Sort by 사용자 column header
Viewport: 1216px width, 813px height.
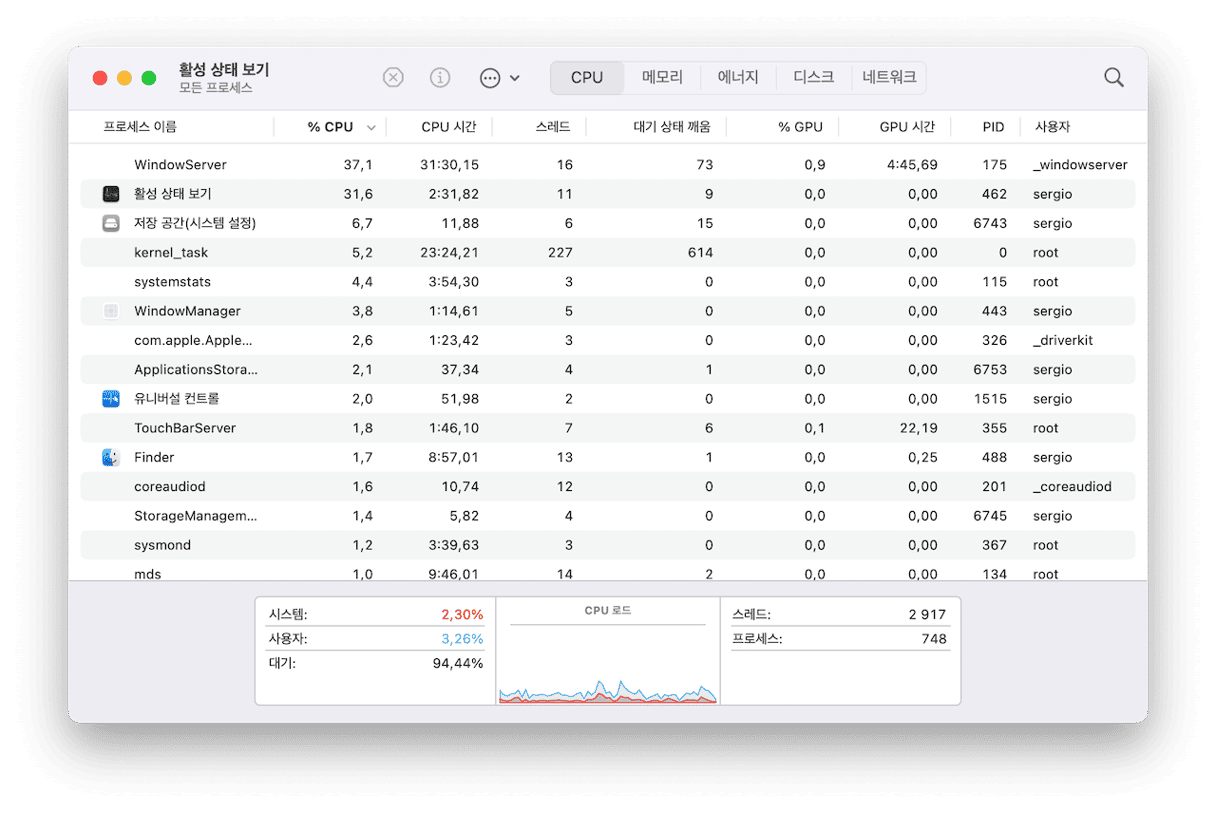(1052, 127)
